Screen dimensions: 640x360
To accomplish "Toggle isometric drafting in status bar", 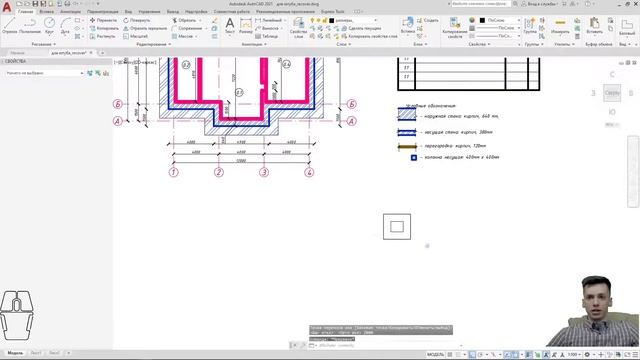I will tap(493, 354).
